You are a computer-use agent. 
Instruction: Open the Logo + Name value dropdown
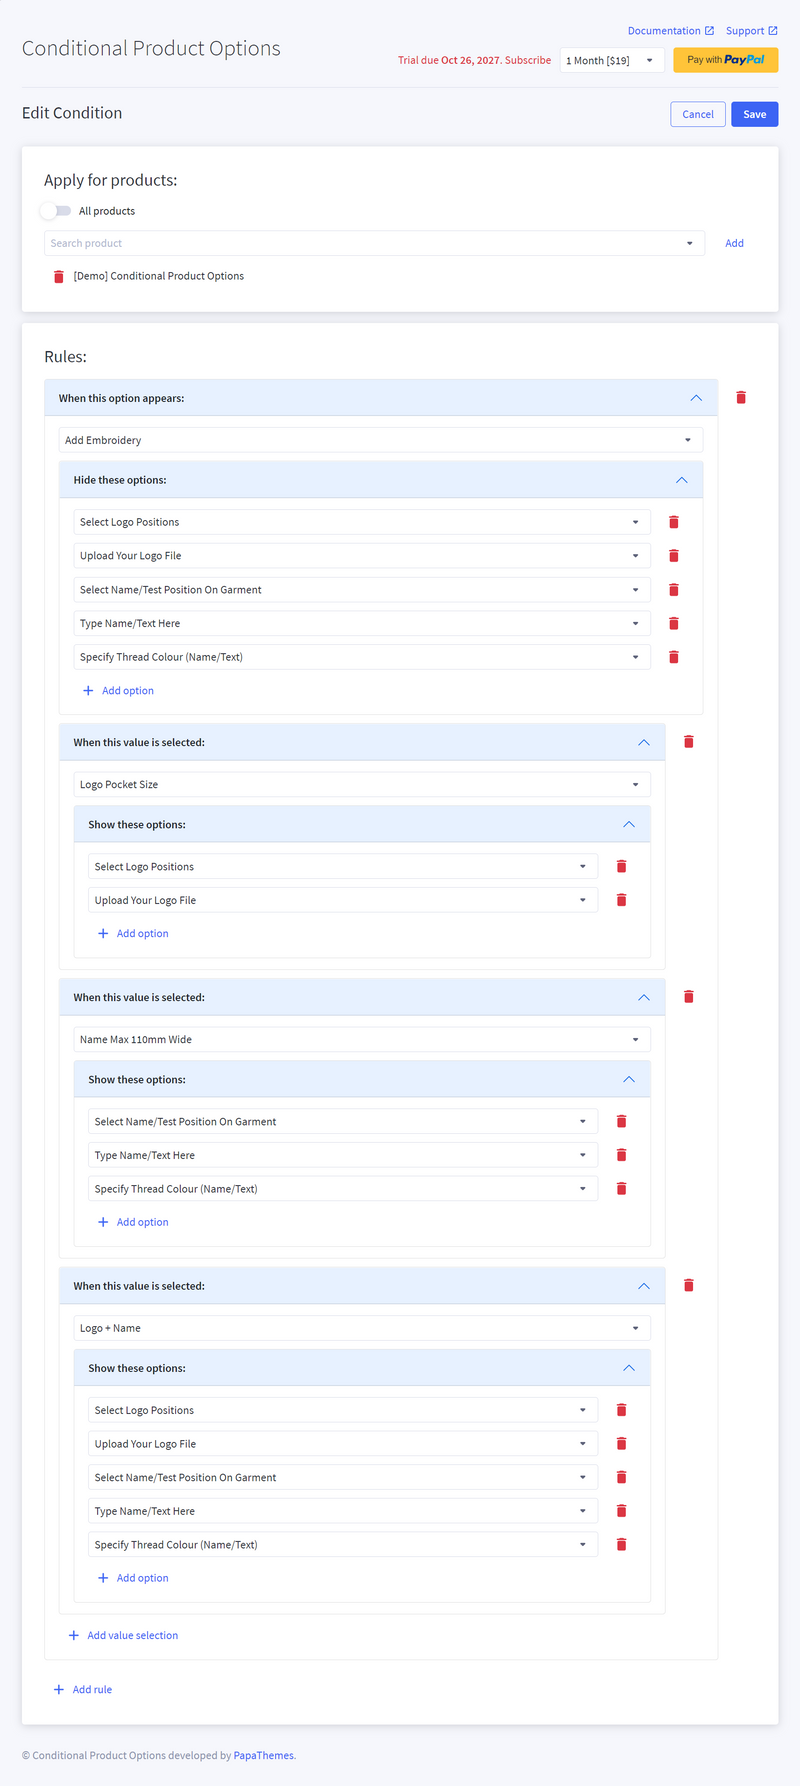362,1328
